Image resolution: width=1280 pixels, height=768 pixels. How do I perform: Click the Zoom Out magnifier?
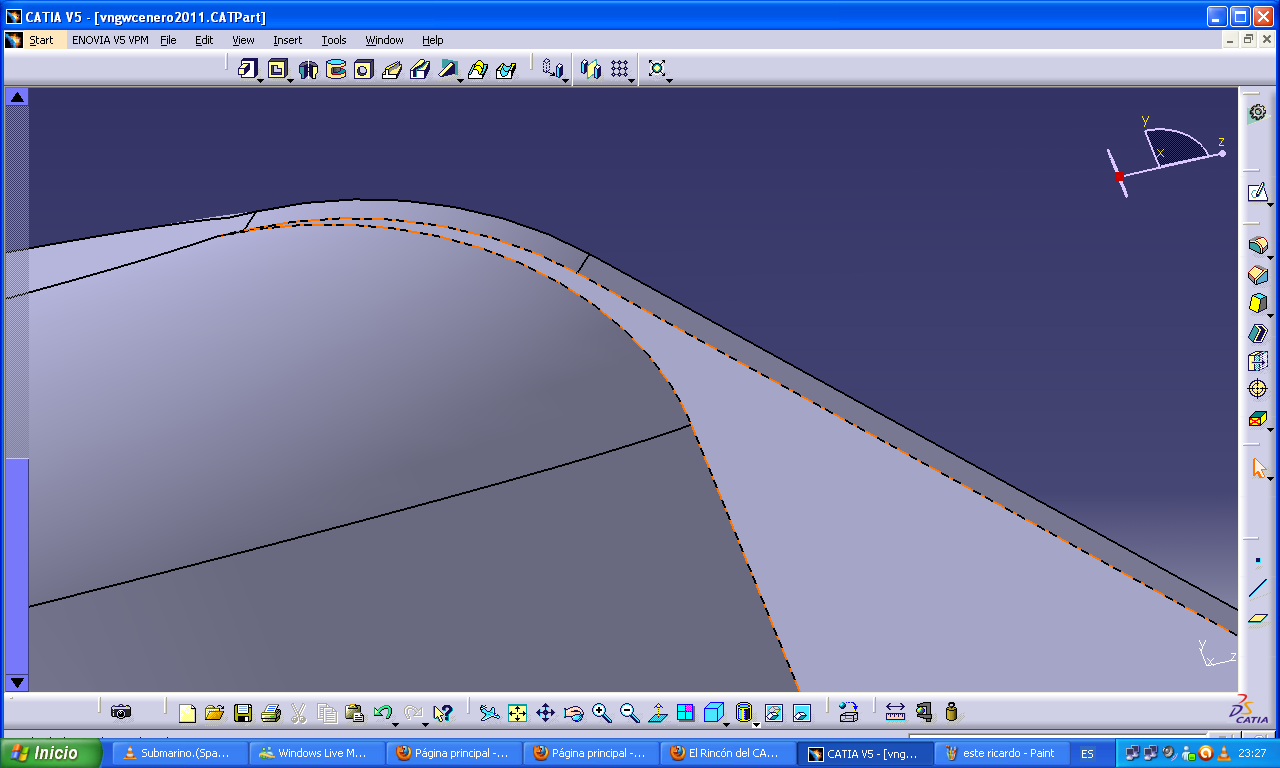coord(629,713)
